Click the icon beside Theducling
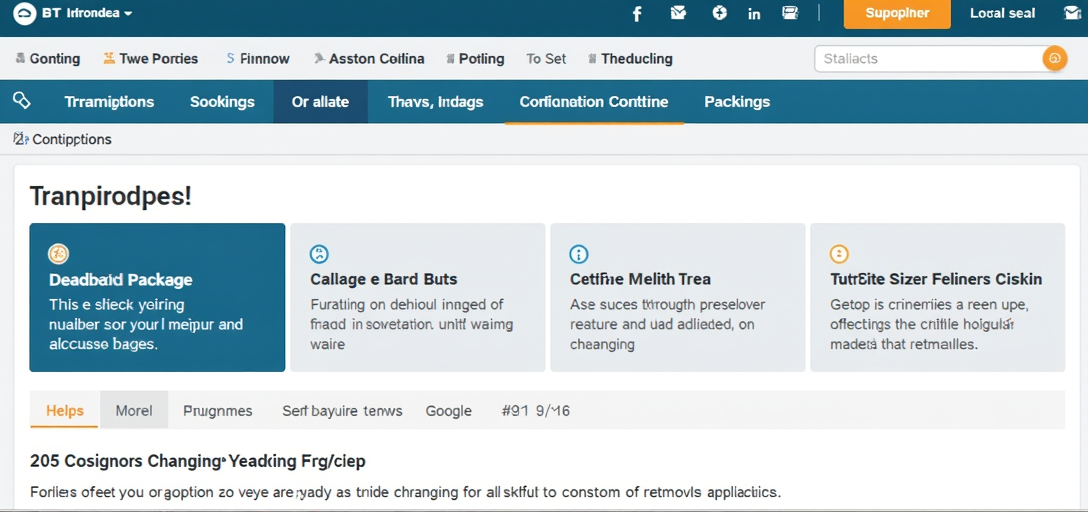 tap(593, 59)
